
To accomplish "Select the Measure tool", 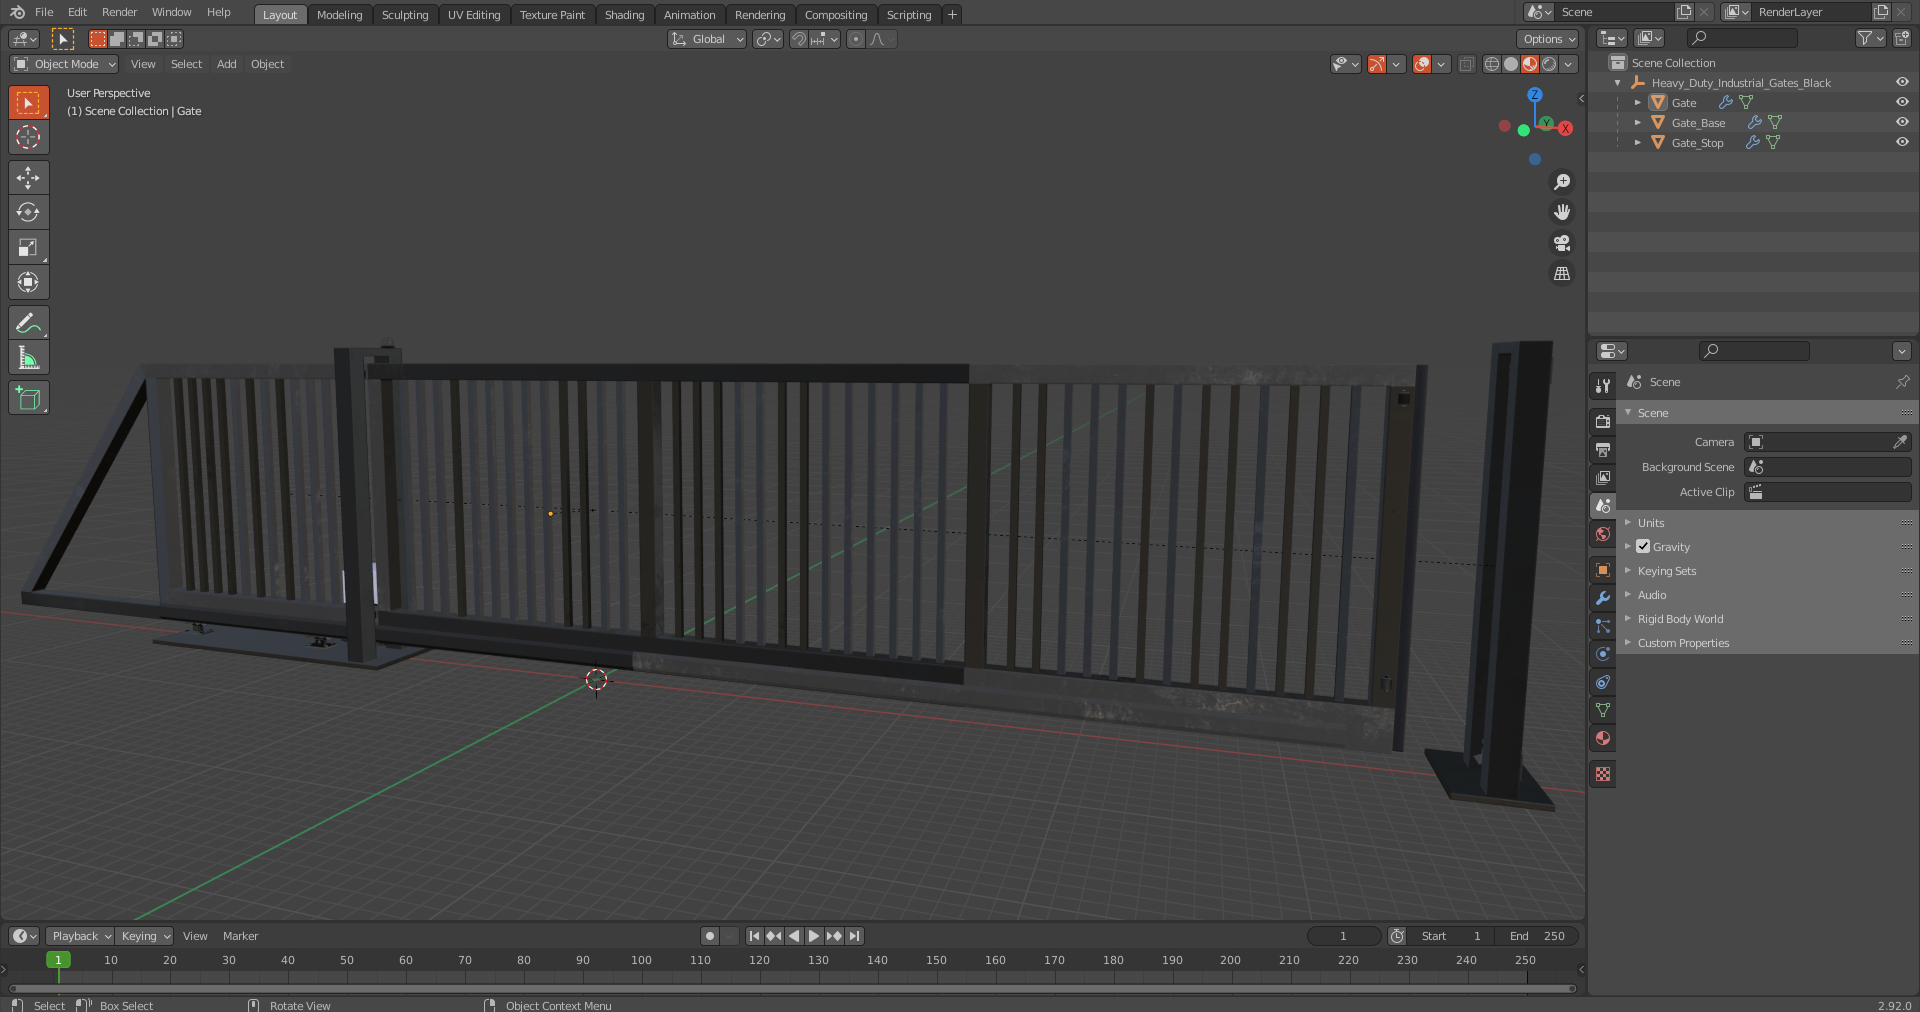I will 28,357.
